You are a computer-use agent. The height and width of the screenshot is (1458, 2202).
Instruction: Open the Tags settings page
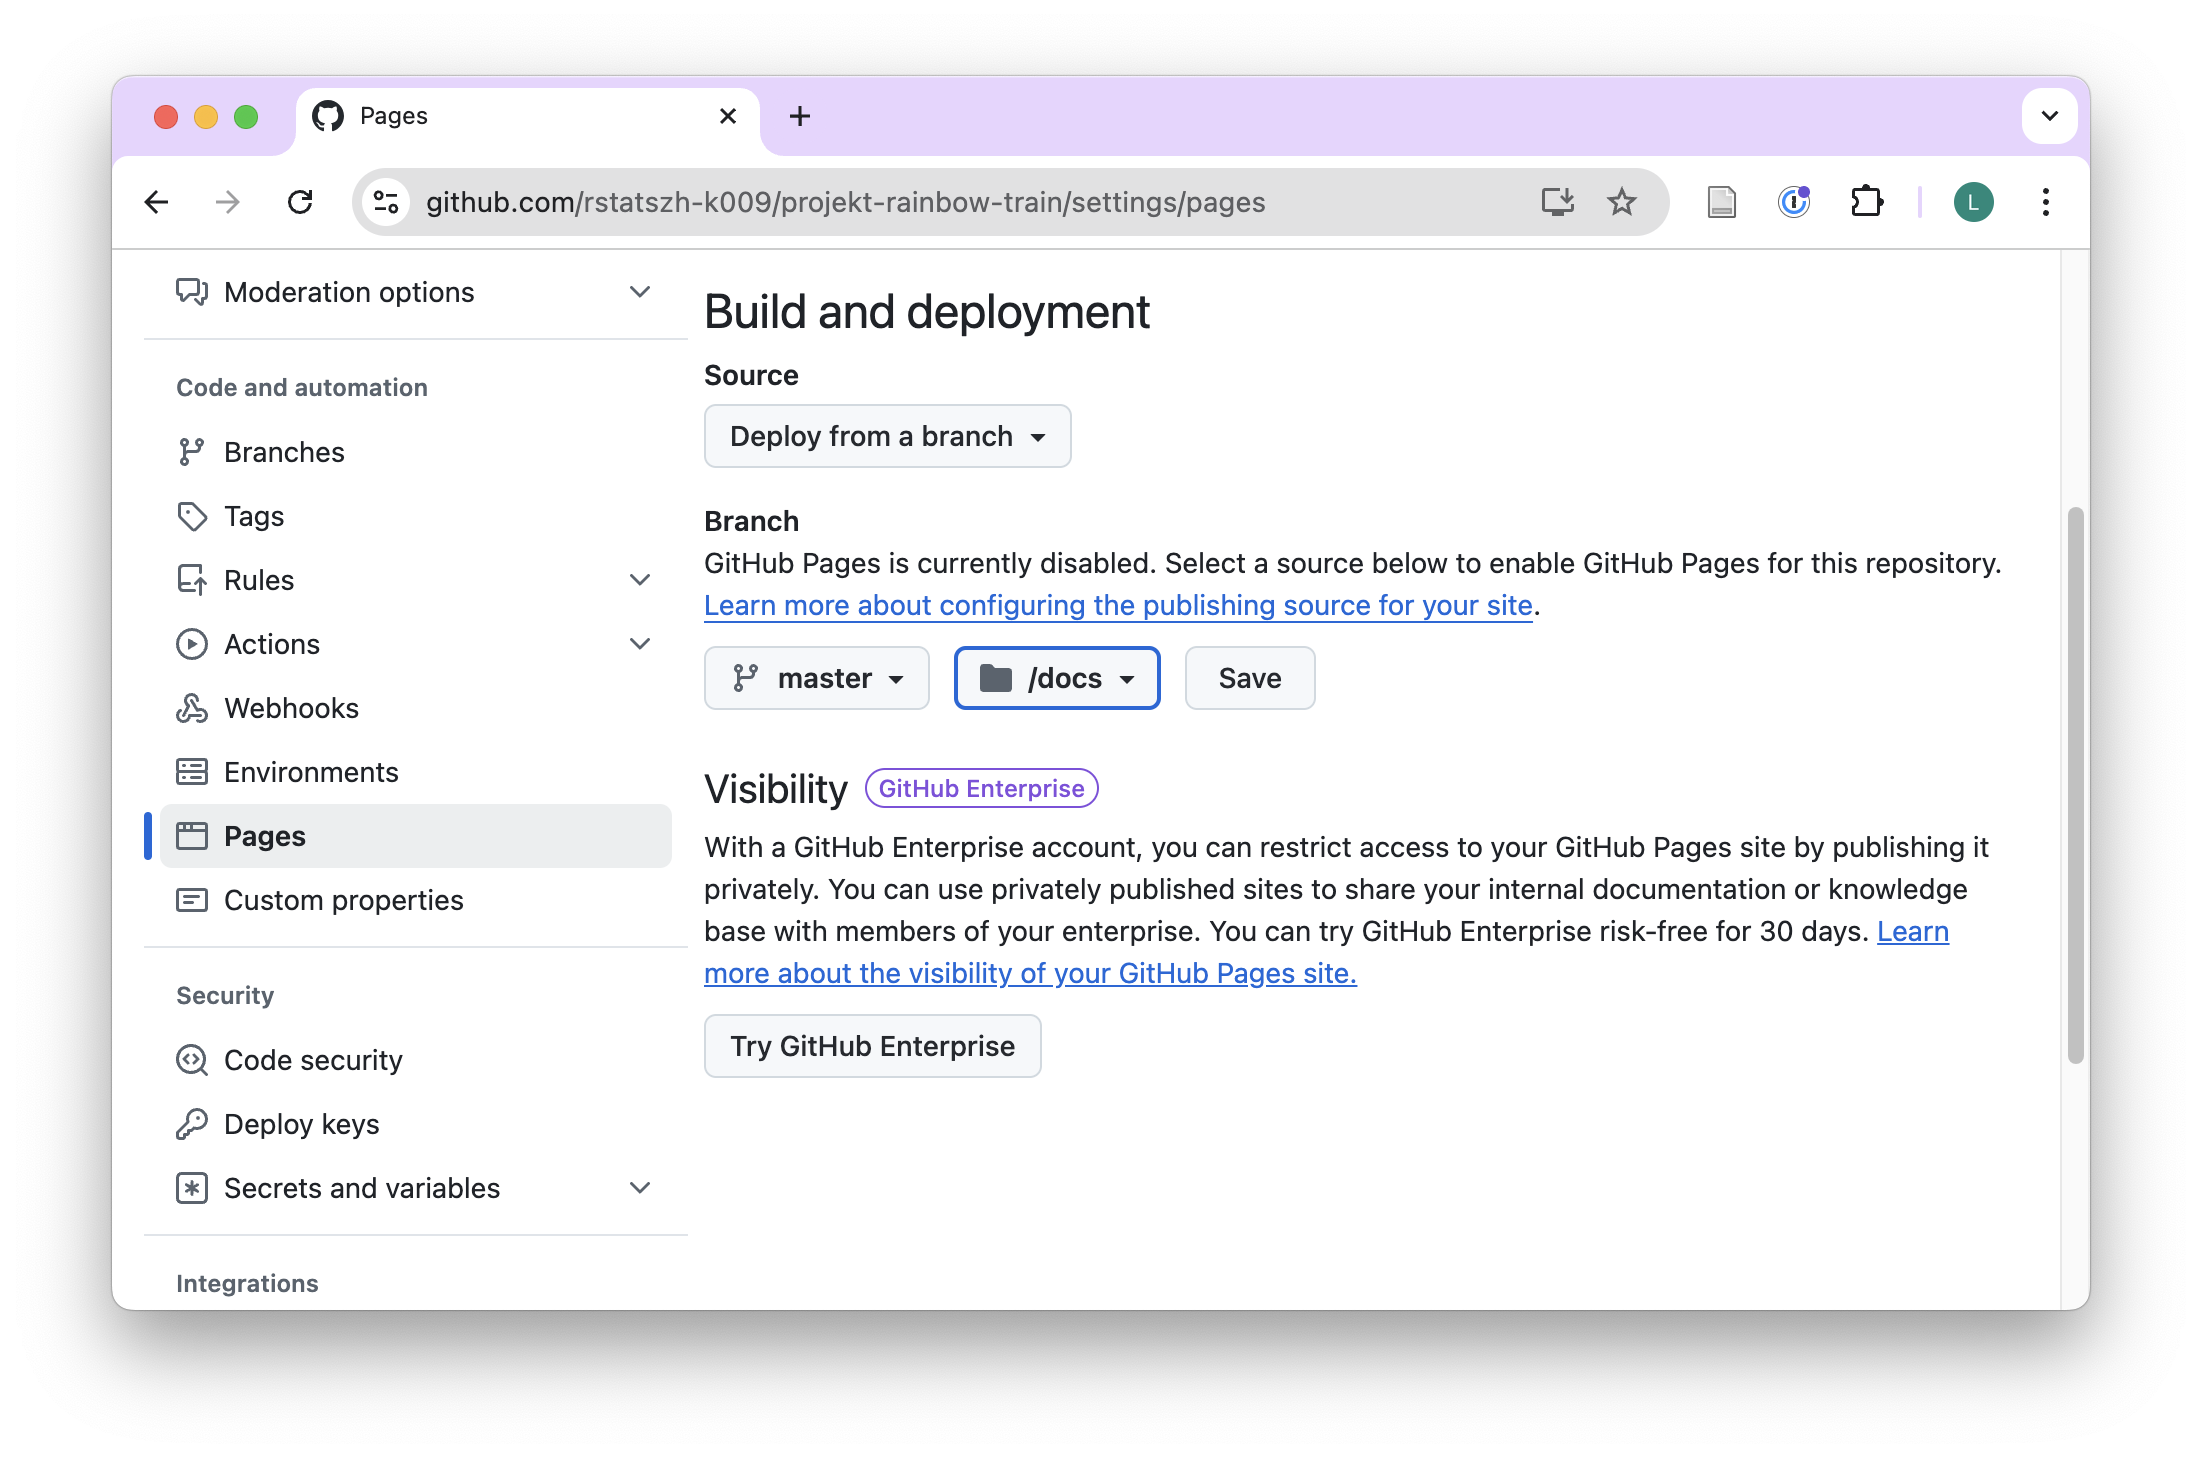tap(416, 516)
